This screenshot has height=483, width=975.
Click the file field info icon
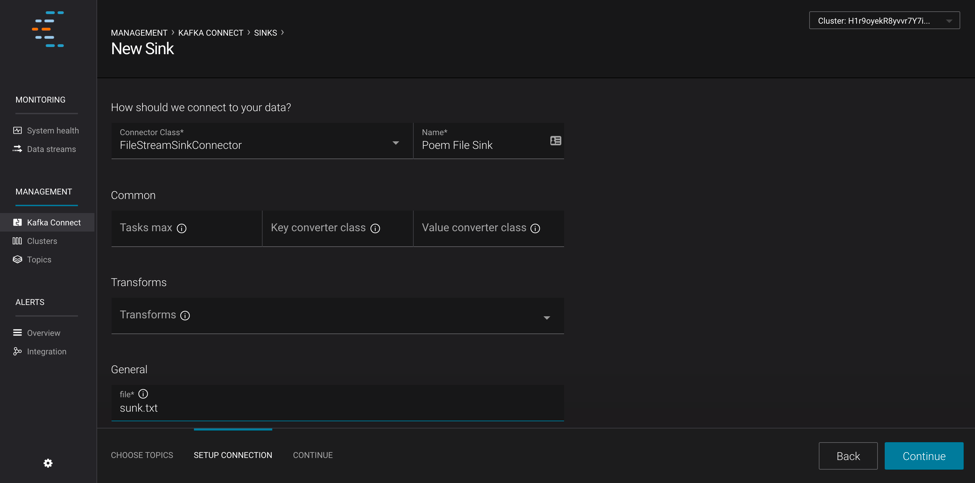(143, 394)
